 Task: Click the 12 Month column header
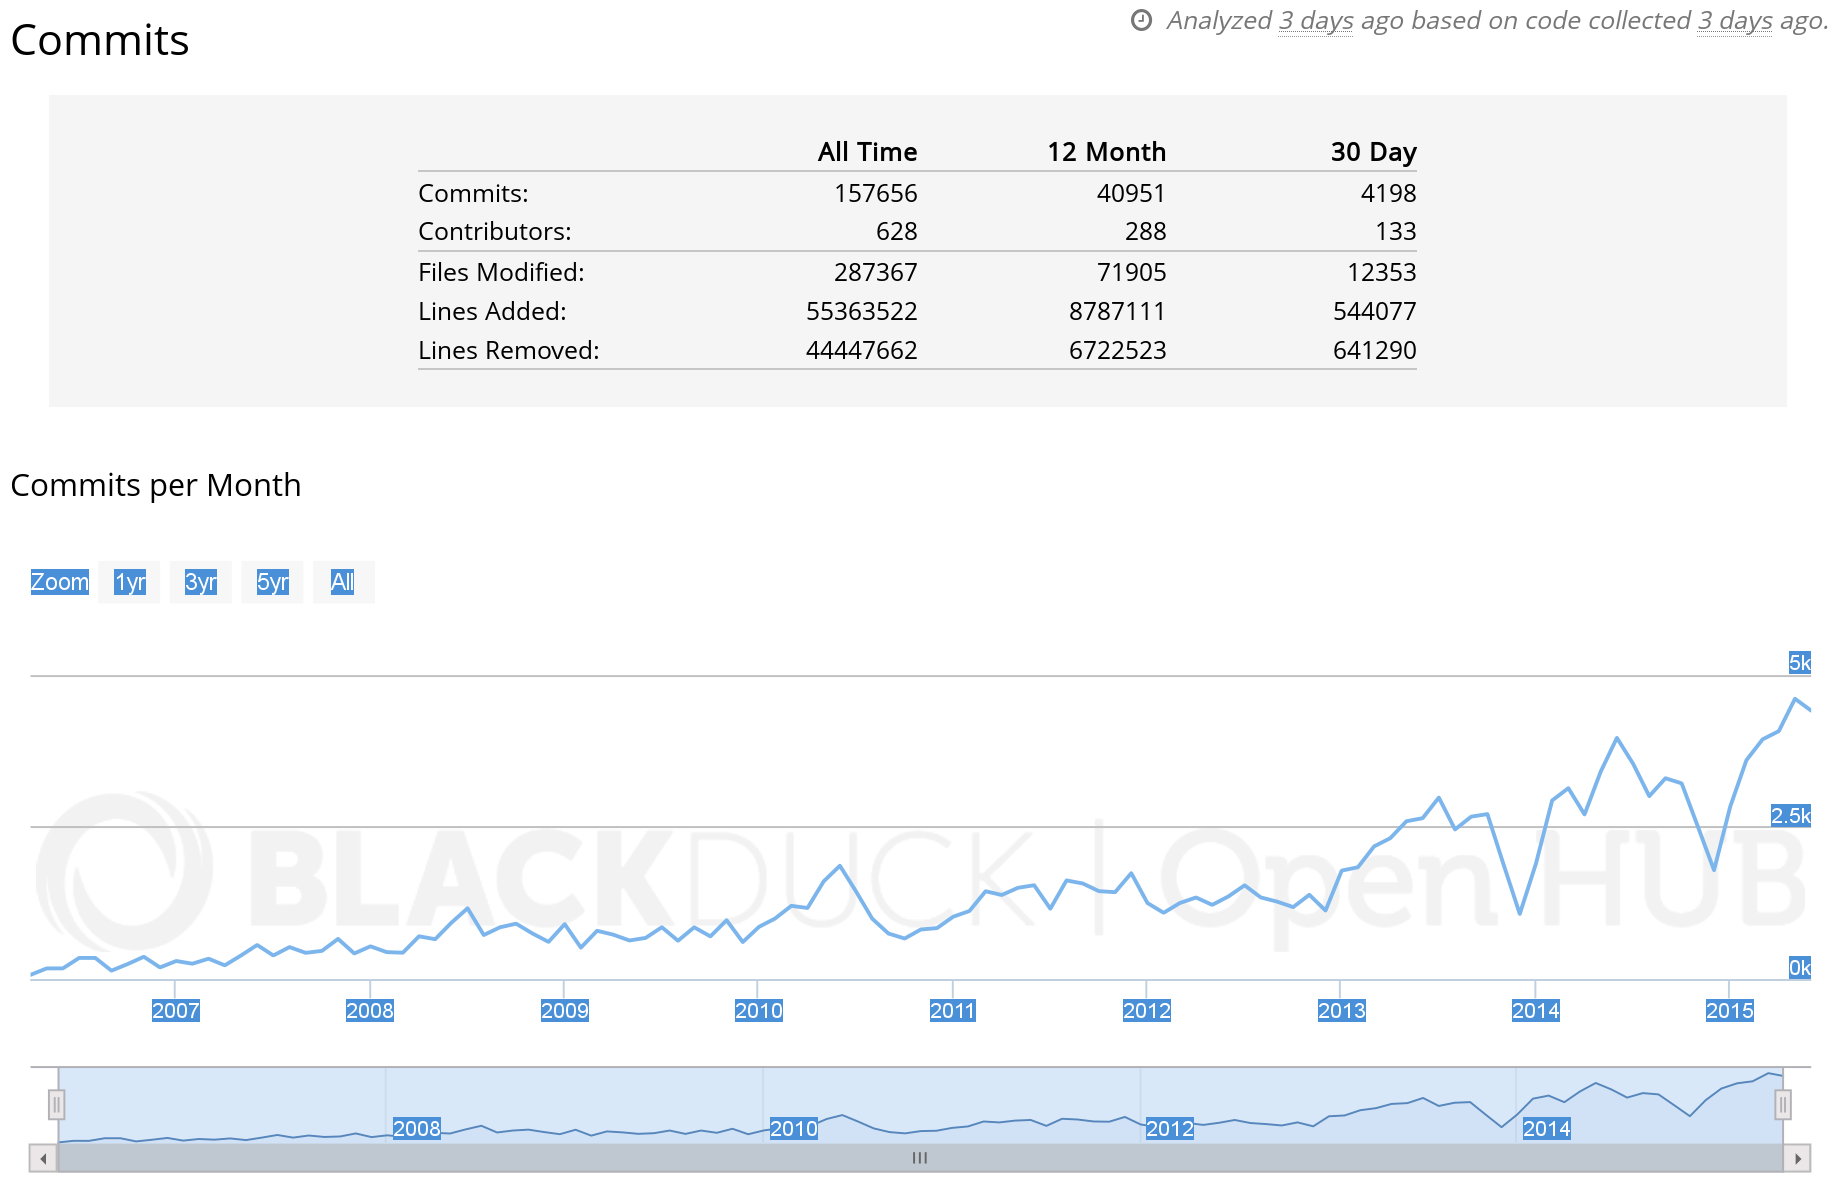[x=1106, y=152]
